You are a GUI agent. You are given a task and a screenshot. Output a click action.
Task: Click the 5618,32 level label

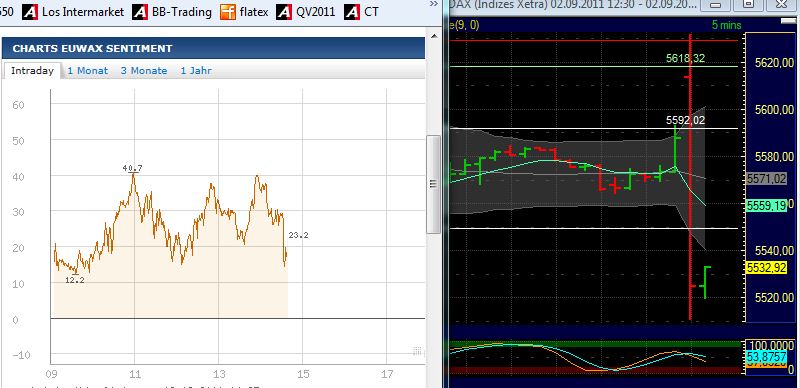tap(685, 59)
